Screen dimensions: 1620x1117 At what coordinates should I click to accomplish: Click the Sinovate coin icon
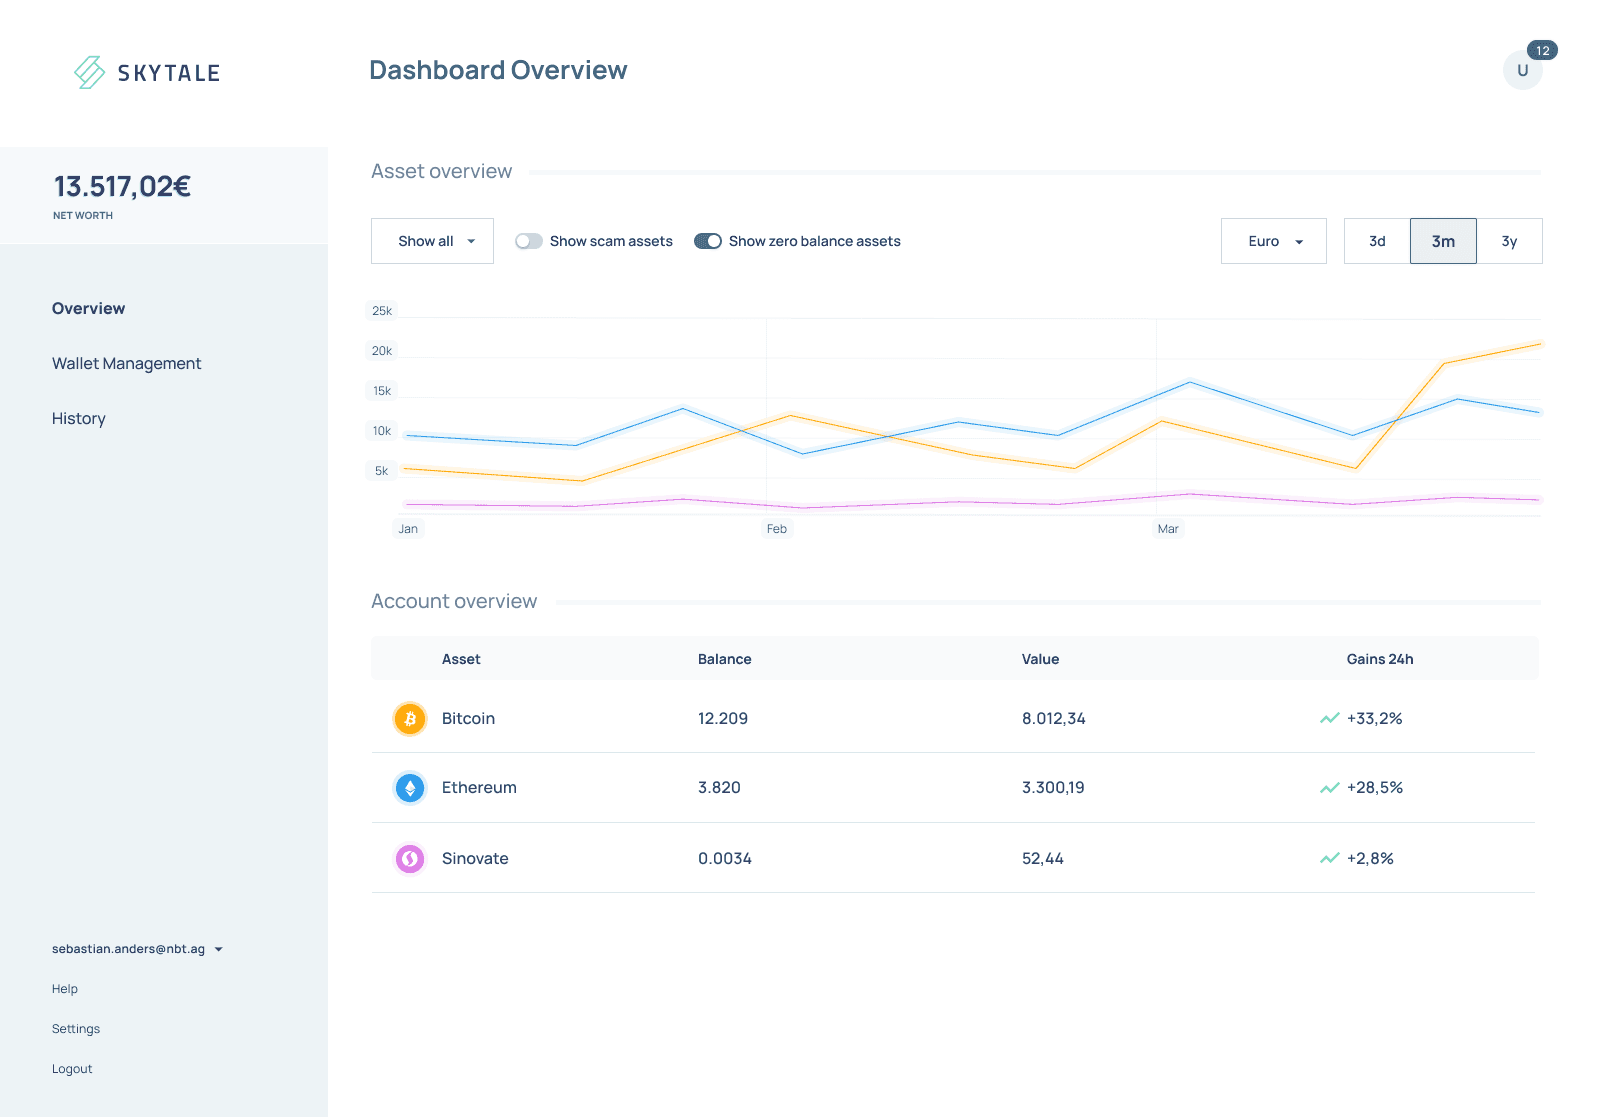tap(410, 858)
